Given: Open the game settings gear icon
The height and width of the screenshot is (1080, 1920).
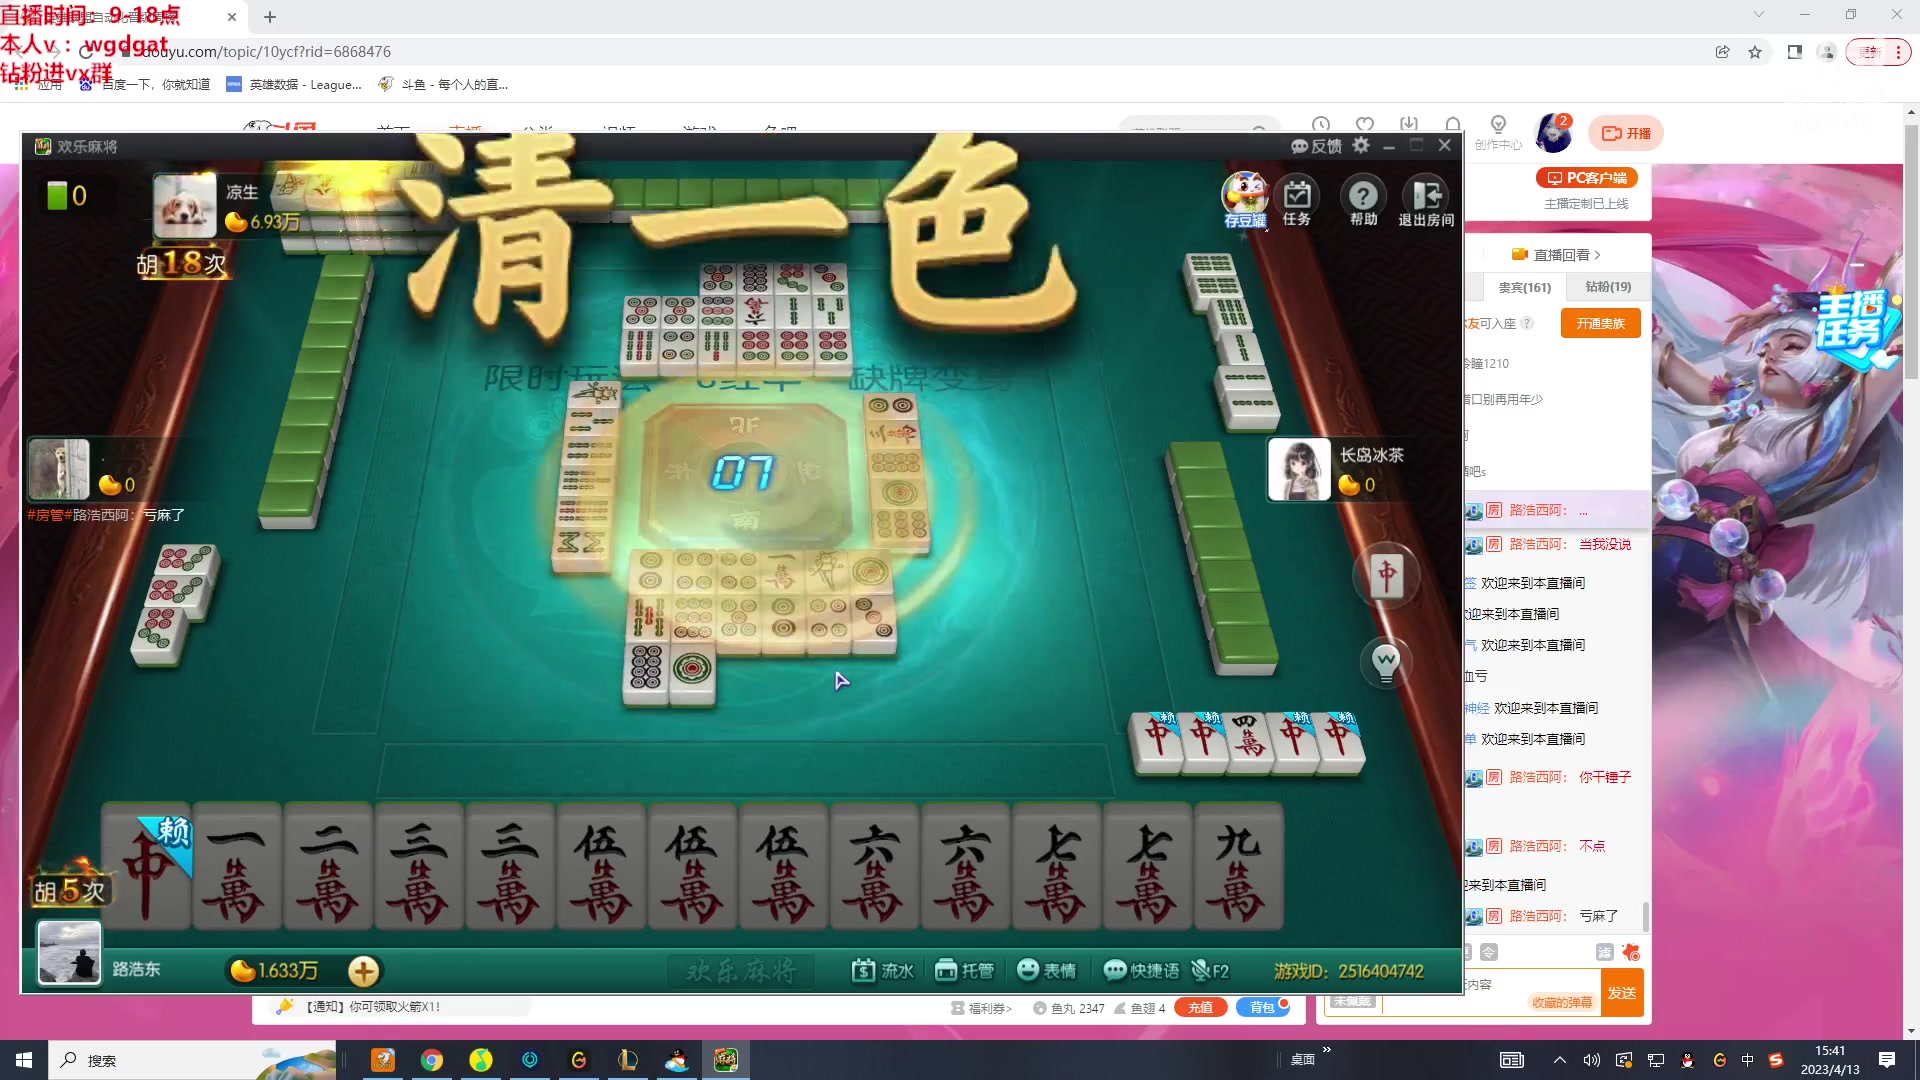Looking at the screenshot, I should 1360,145.
